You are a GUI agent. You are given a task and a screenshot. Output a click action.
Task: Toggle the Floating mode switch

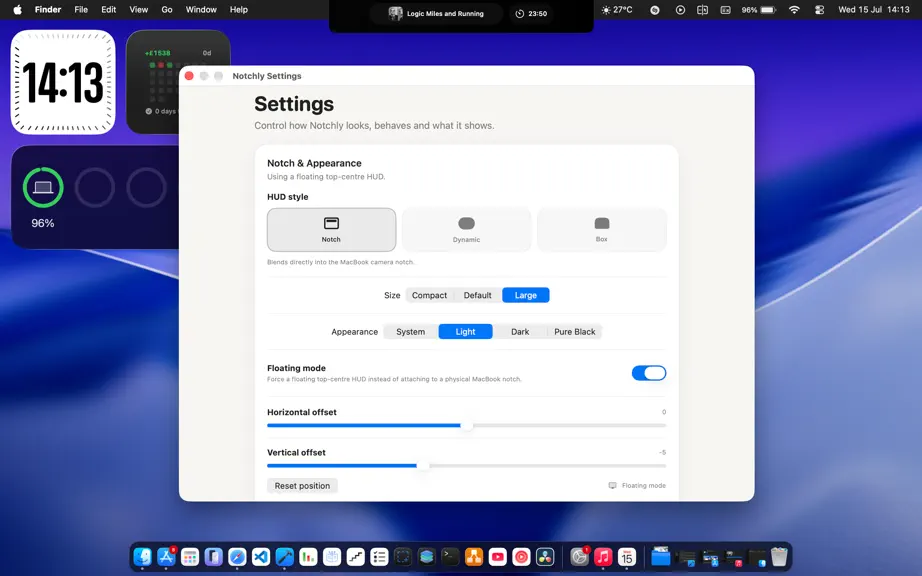pos(649,373)
